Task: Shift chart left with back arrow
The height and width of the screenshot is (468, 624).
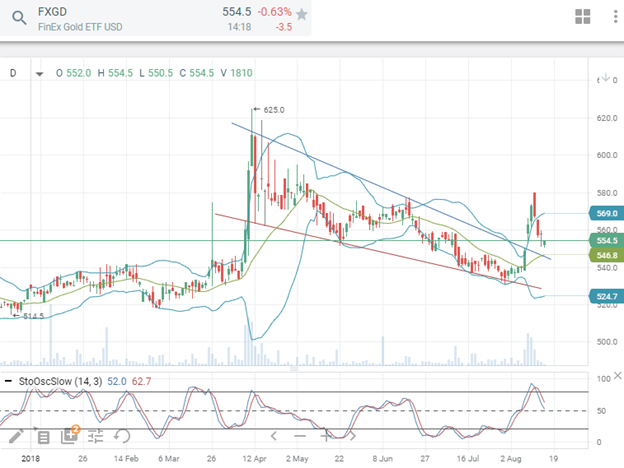Action: (x=274, y=436)
